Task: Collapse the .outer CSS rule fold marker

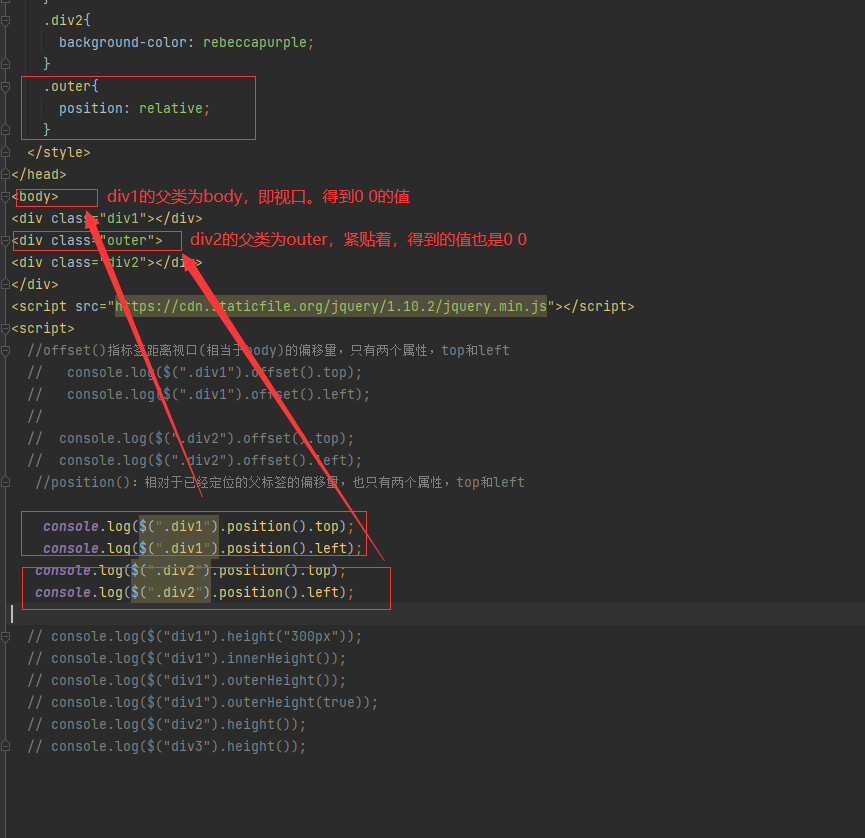Action: tap(6, 87)
